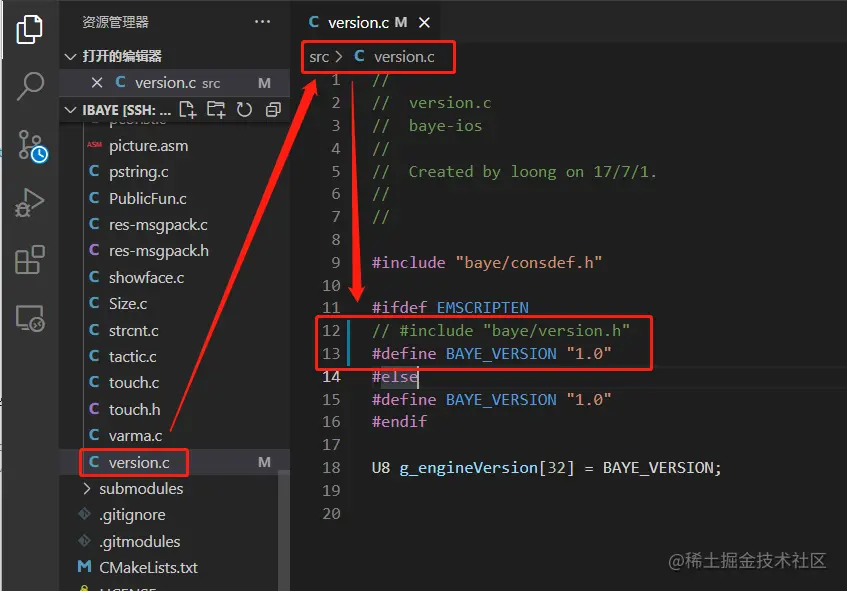Click the git icon beside .gitignore
Image resolution: width=847 pixels, height=591 pixels.
pos(84,514)
